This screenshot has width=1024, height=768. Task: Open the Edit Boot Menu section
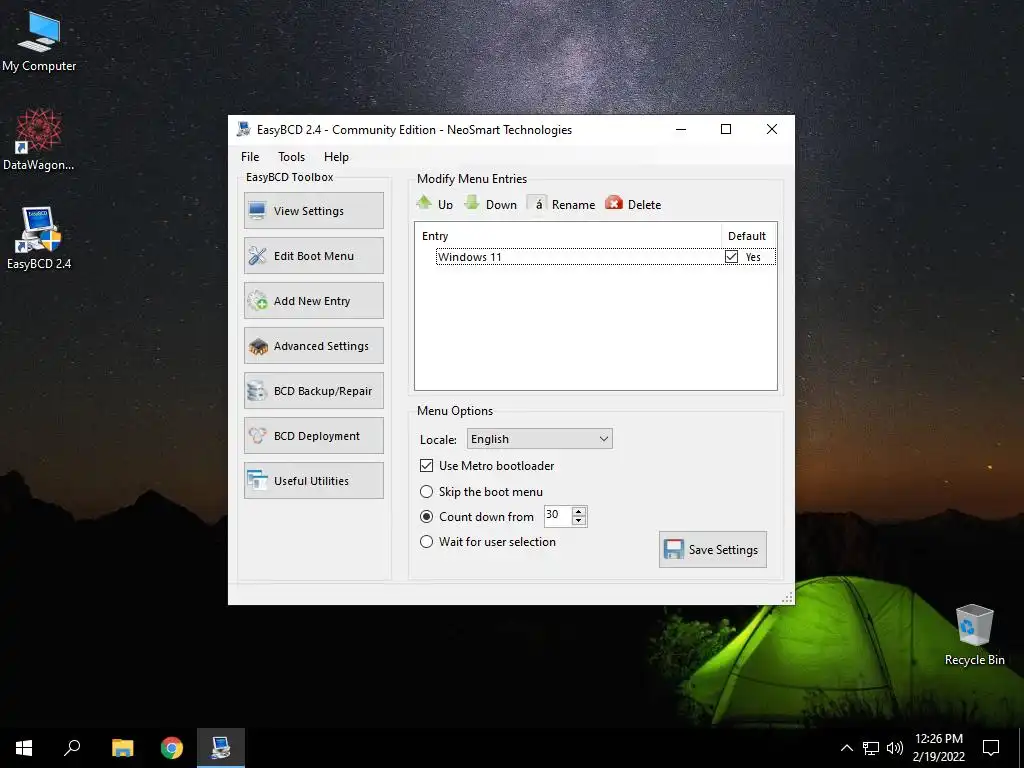(313, 255)
